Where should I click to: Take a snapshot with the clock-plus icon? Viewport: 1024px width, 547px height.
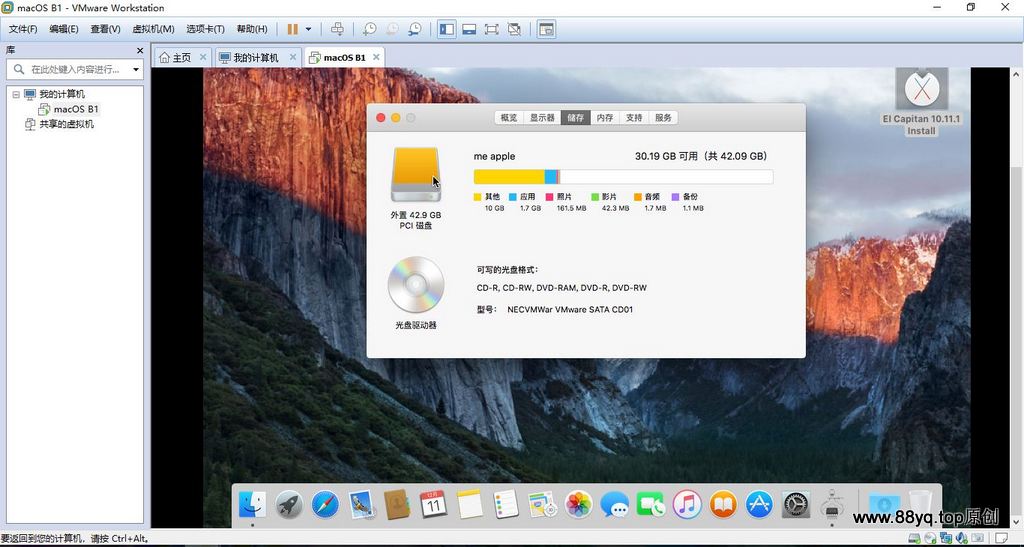pos(370,29)
